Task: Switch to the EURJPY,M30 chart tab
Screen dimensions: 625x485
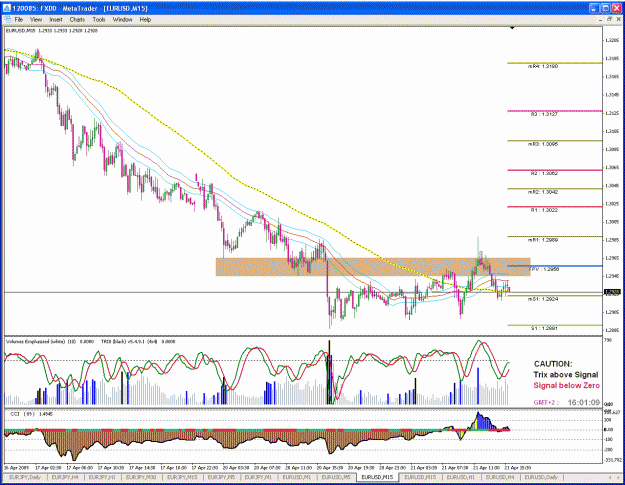Action: pyautogui.click(x=141, y=477)
